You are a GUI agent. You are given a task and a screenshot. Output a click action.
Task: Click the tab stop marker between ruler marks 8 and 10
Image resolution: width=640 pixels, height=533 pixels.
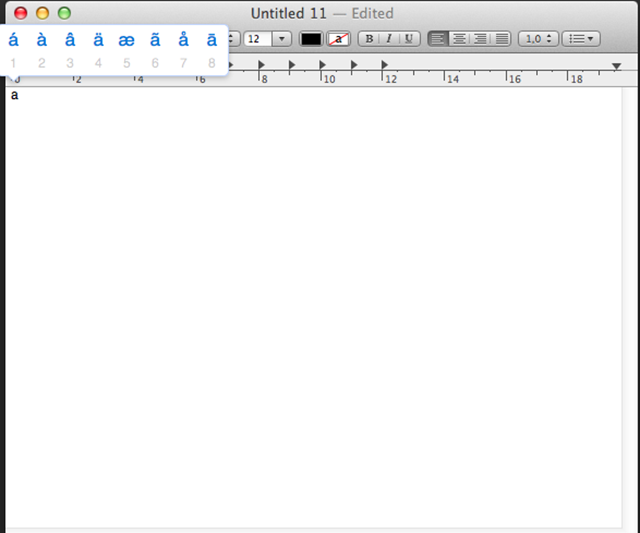coord(292,64)
